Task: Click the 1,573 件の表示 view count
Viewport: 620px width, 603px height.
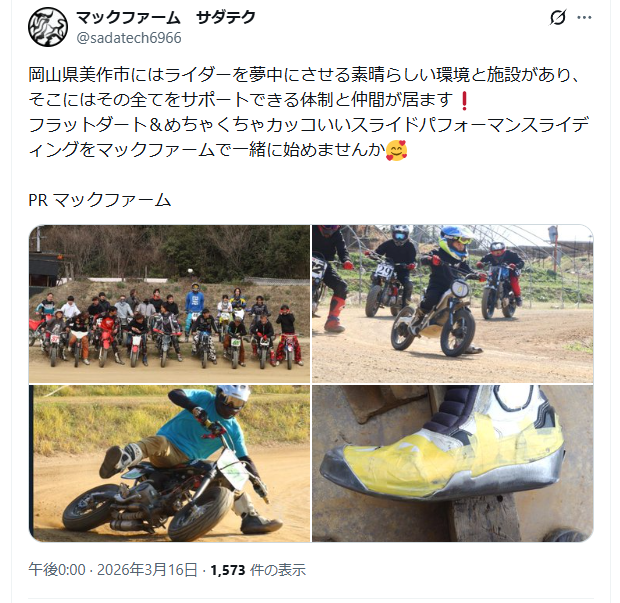Action: 258,570
